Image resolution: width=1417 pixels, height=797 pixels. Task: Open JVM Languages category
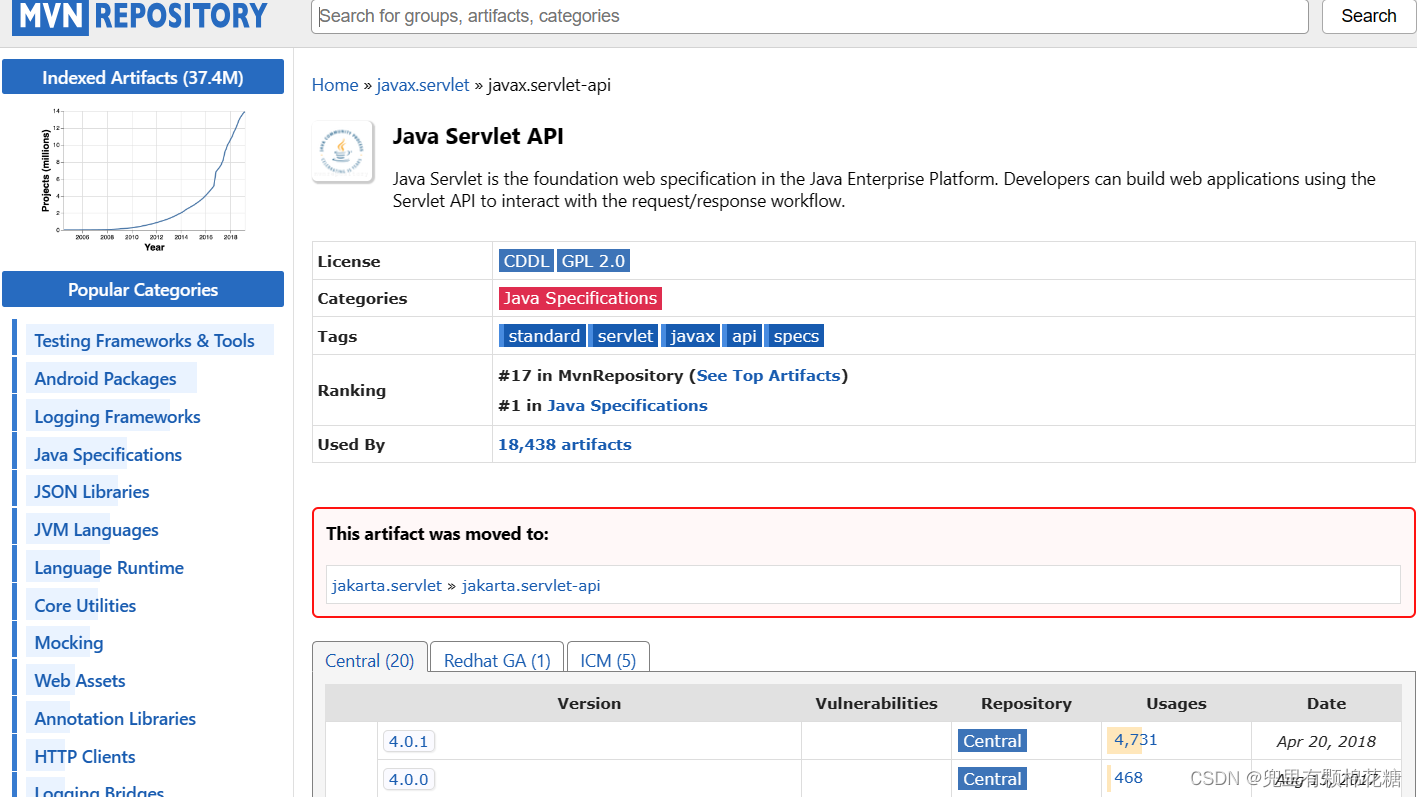point(96,530)
